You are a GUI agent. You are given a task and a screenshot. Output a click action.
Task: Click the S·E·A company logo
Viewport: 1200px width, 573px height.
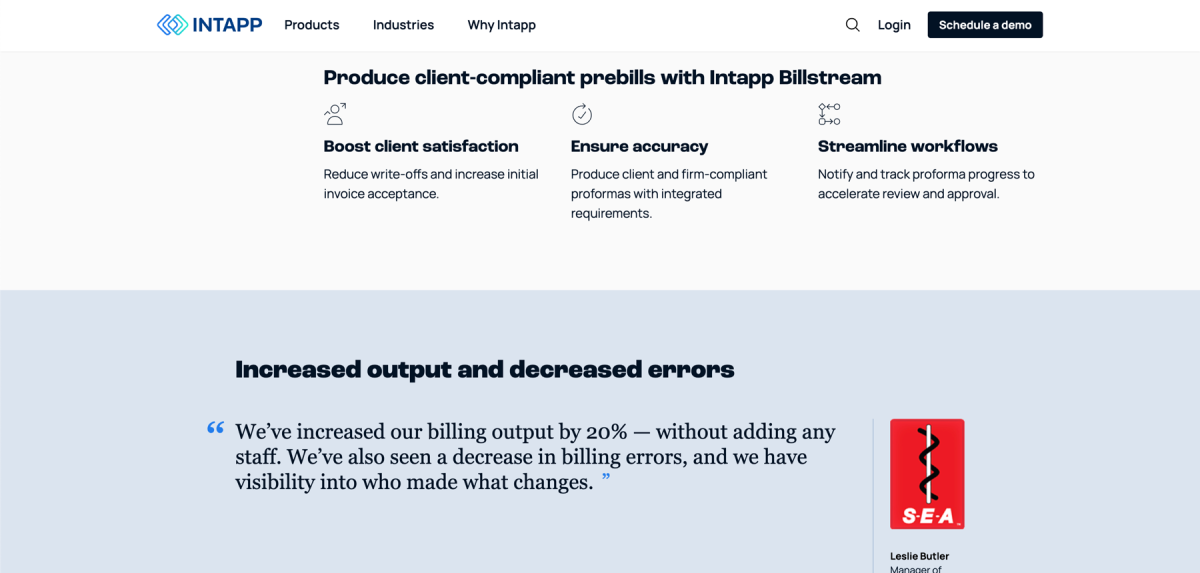(927, 474)
